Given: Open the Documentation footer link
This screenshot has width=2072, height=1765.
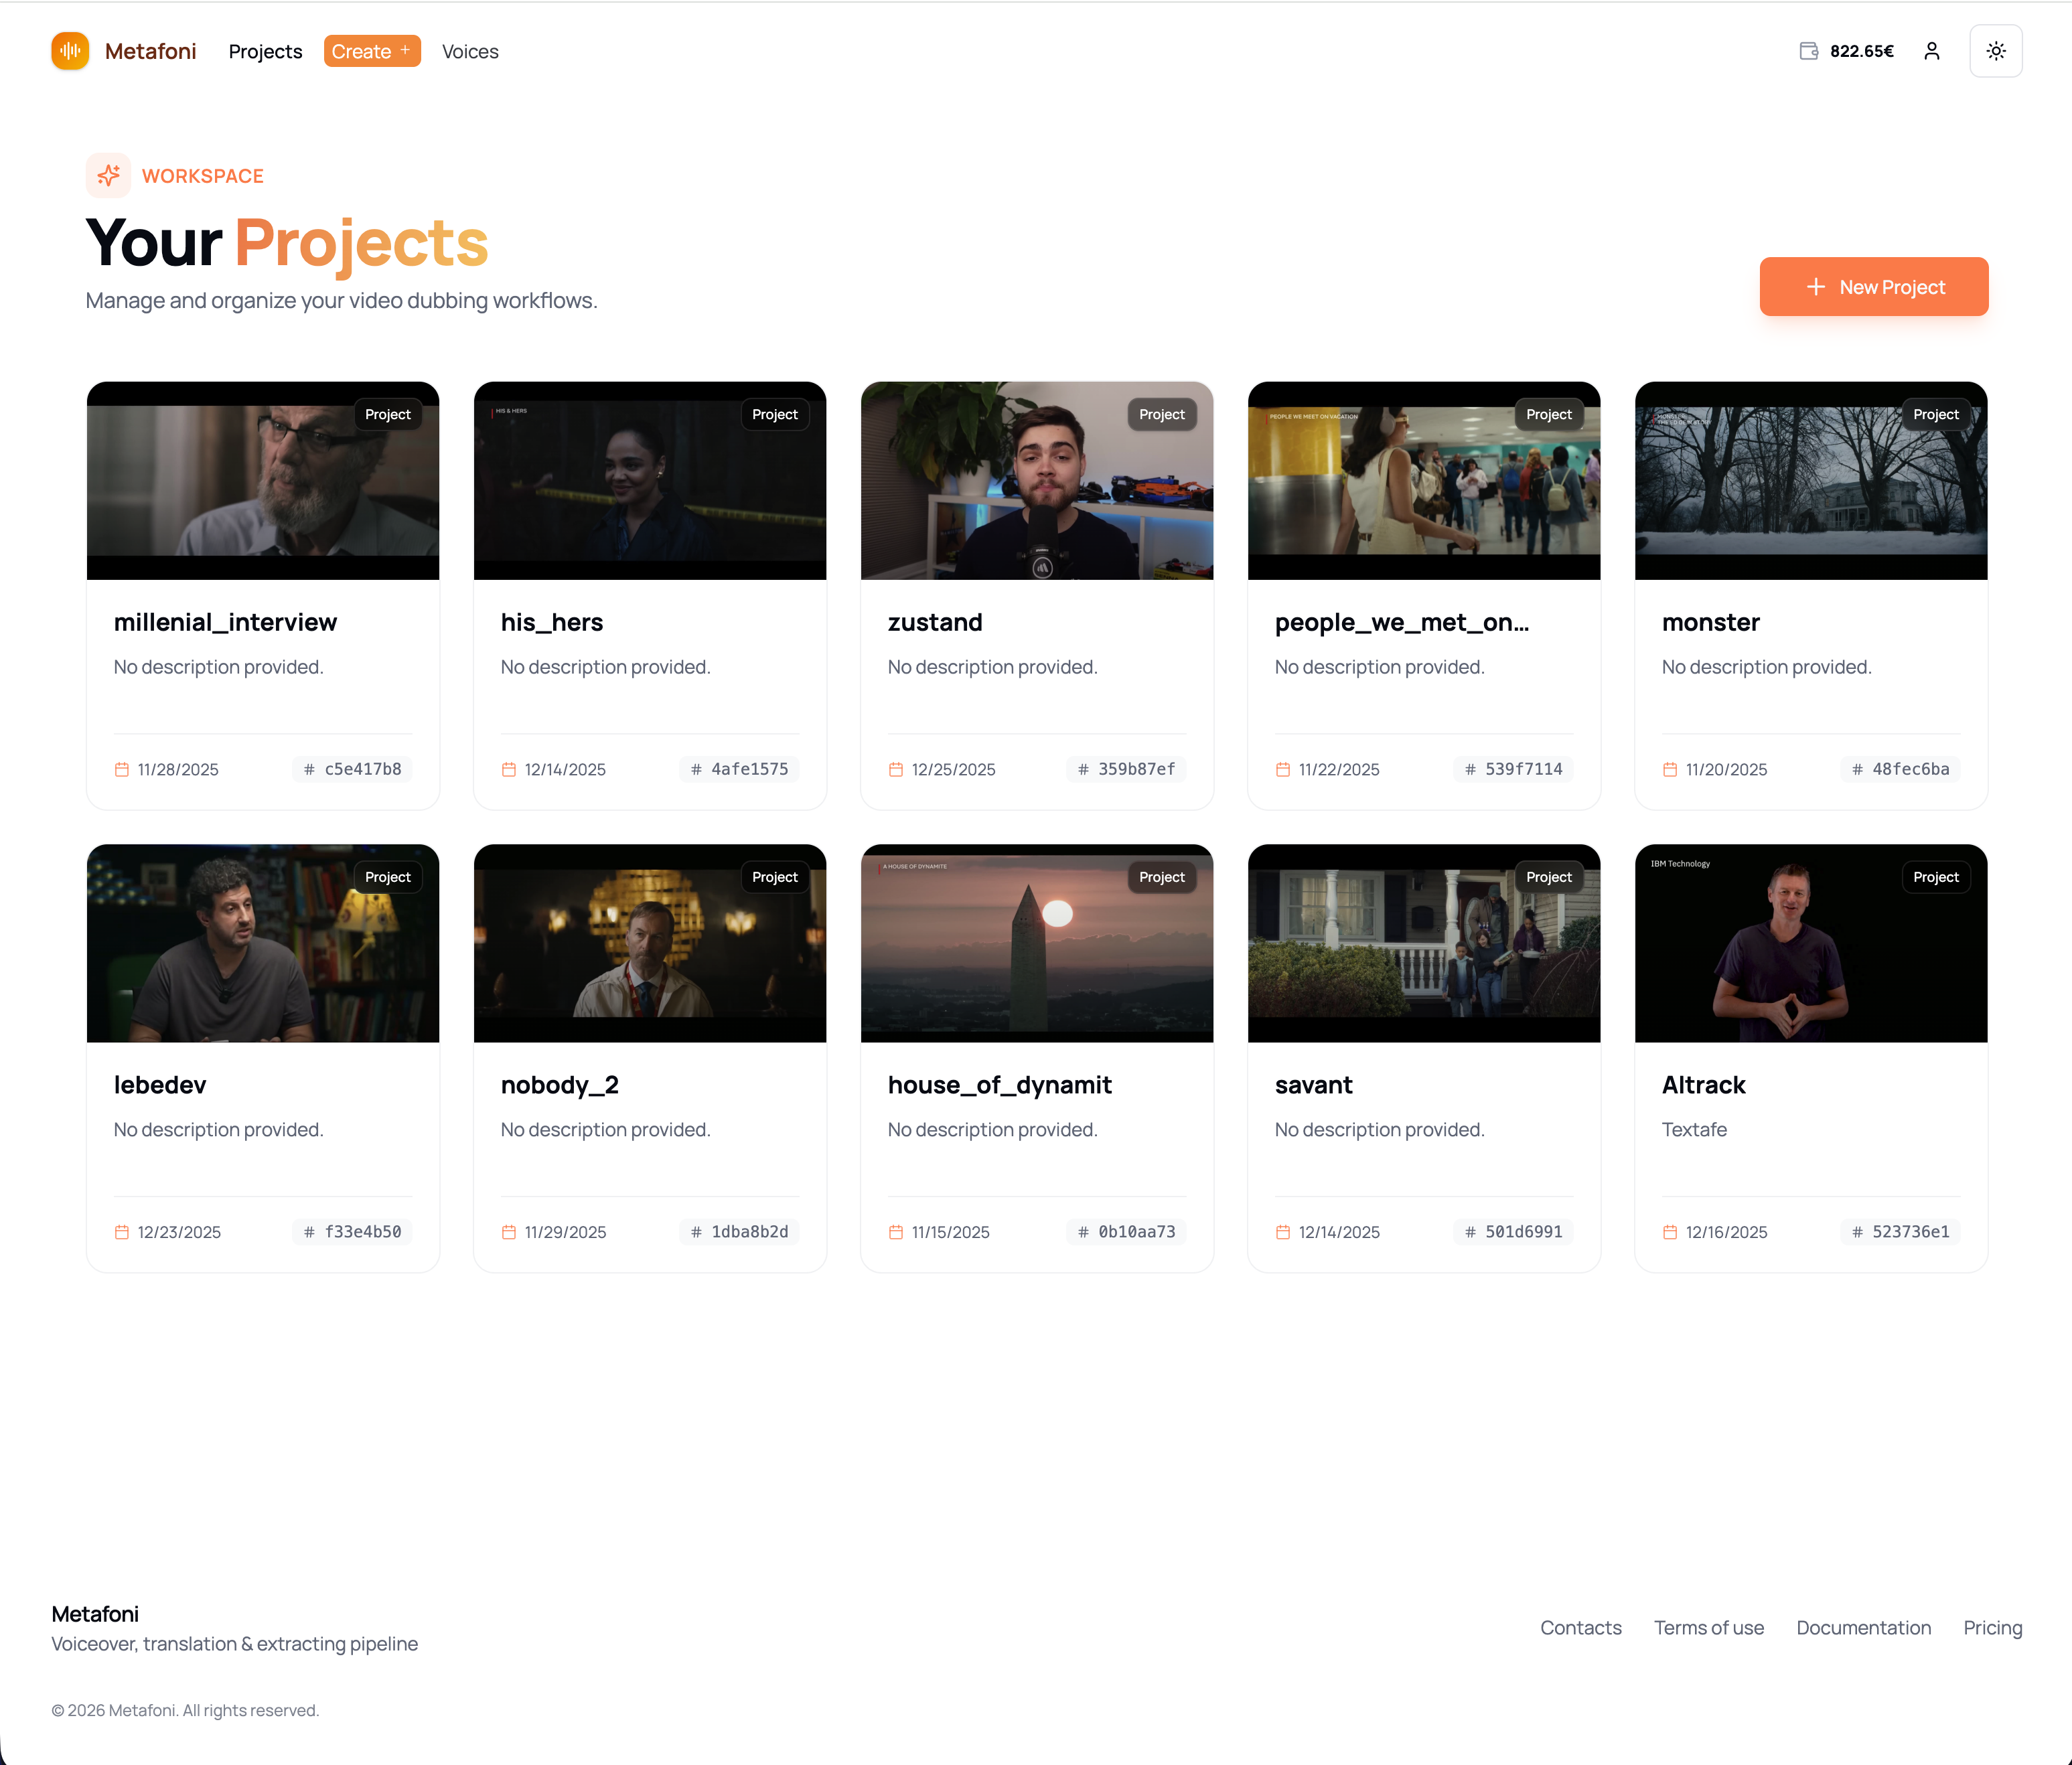Looking at the screenshot, I should click(x=1863, y=1628).
